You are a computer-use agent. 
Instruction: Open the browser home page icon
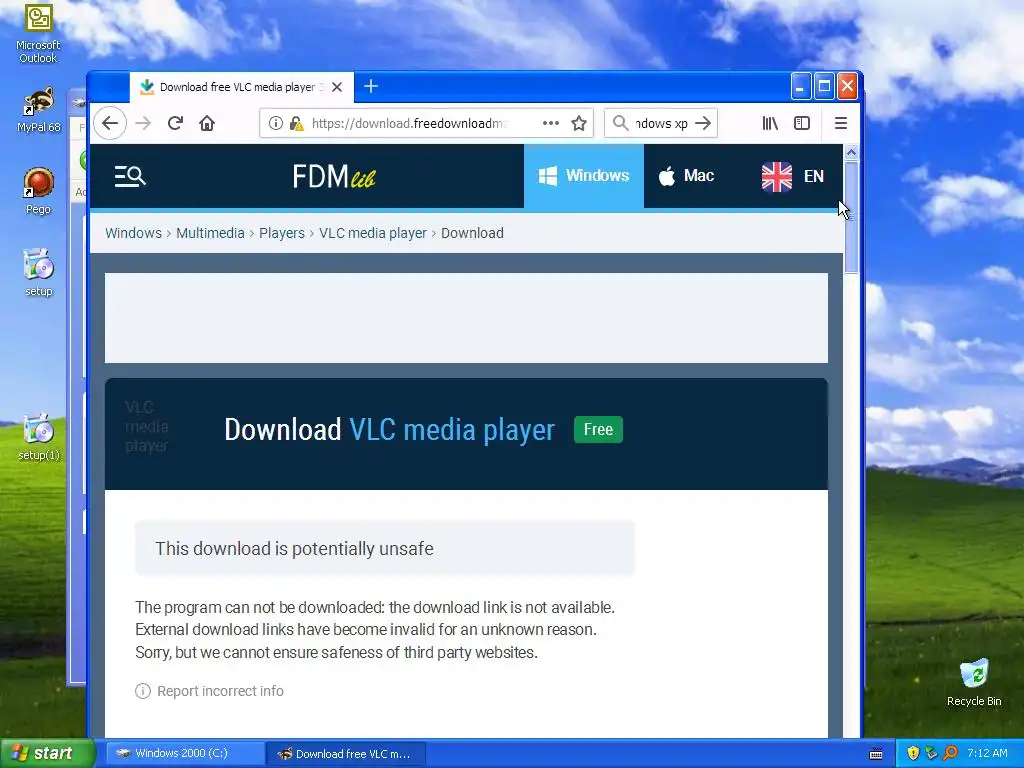pyautogui.click(x=207, y=123)
